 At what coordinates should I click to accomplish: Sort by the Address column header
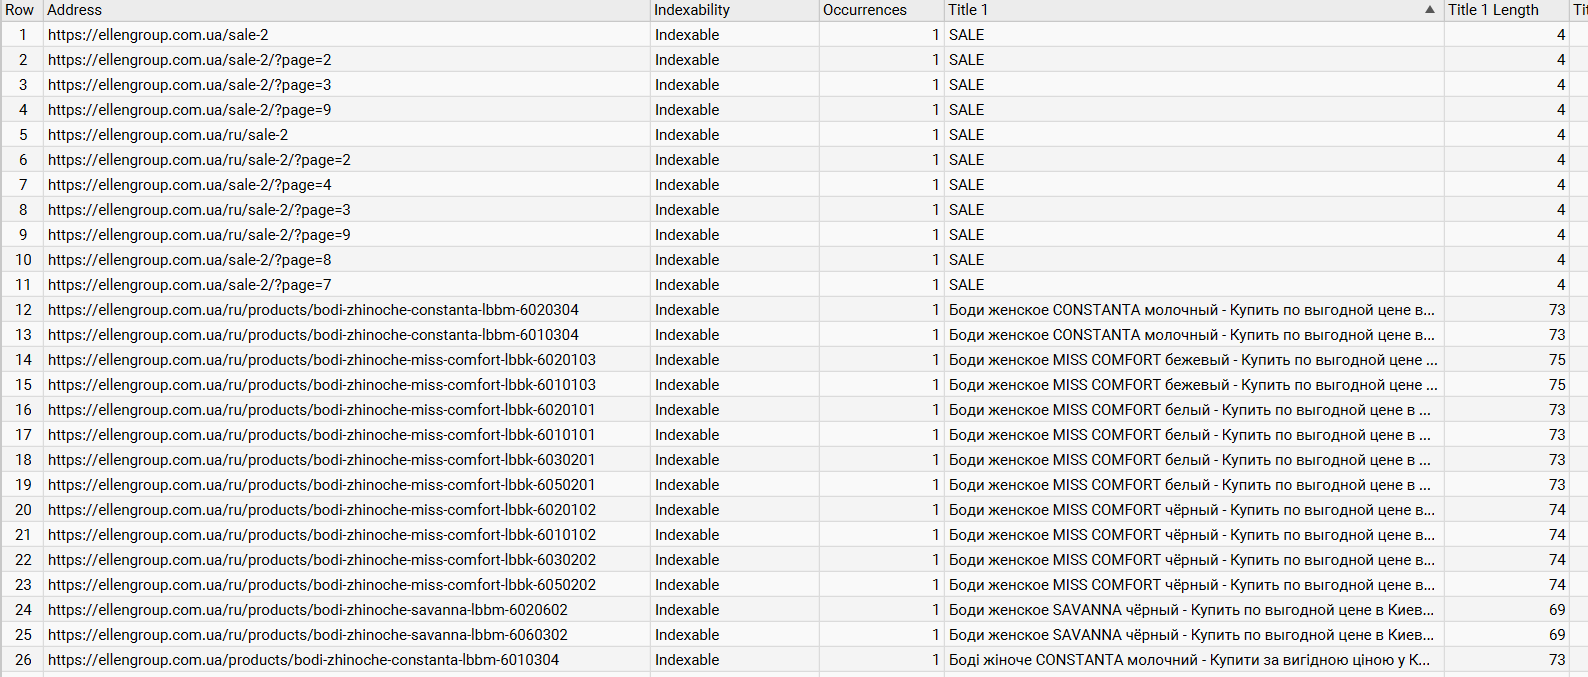point(347,10)
